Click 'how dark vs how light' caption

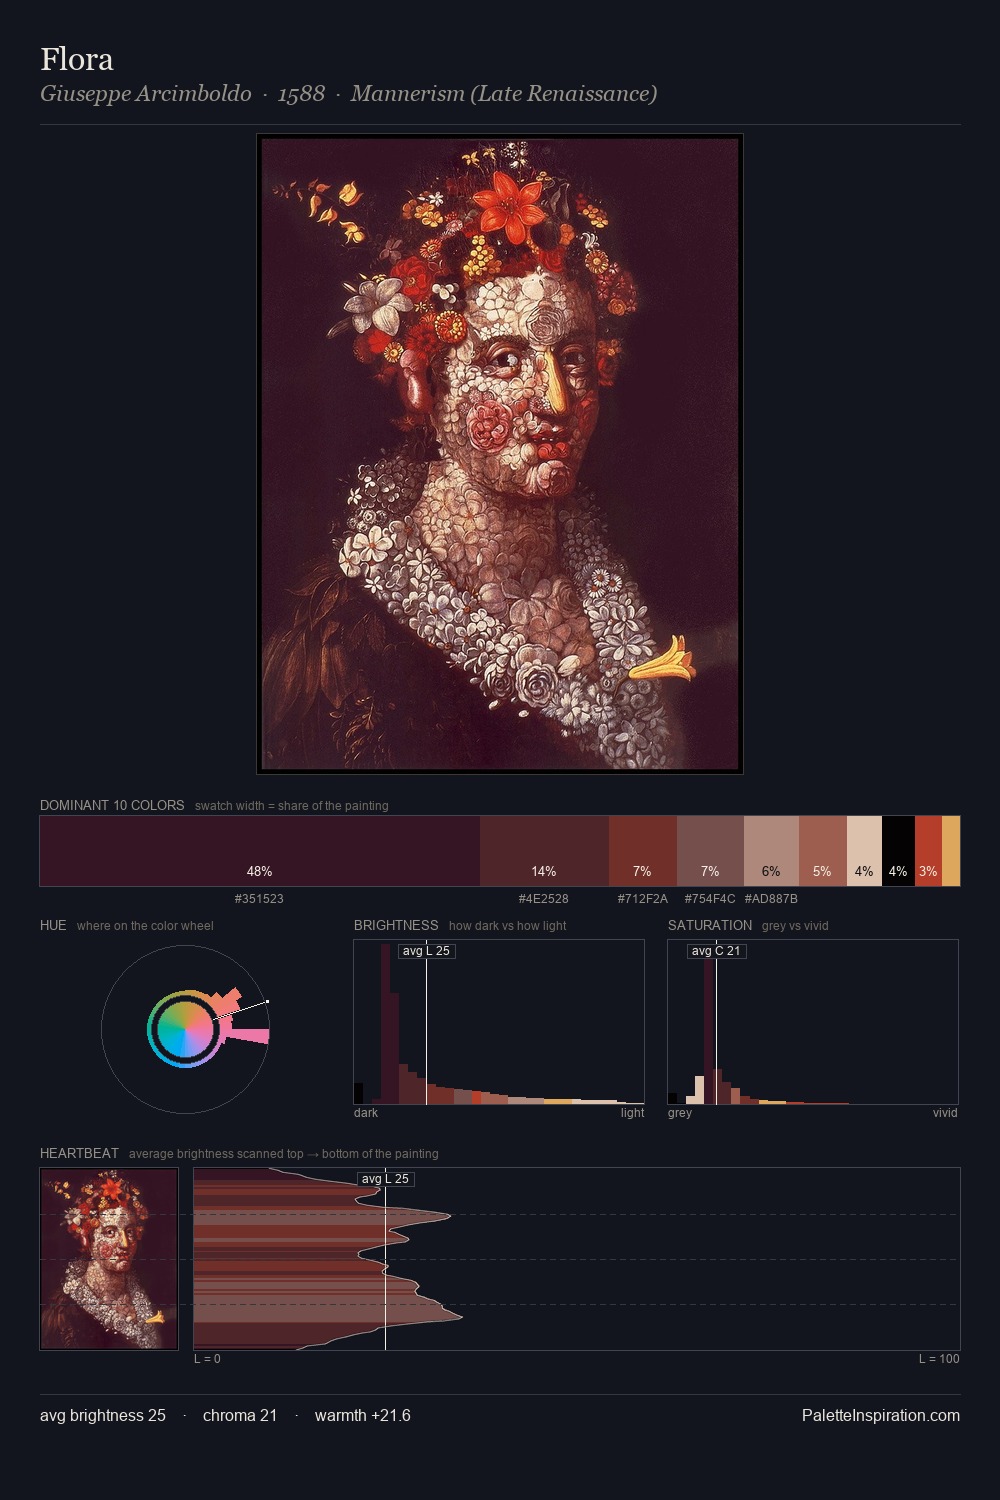pos(508,926)
